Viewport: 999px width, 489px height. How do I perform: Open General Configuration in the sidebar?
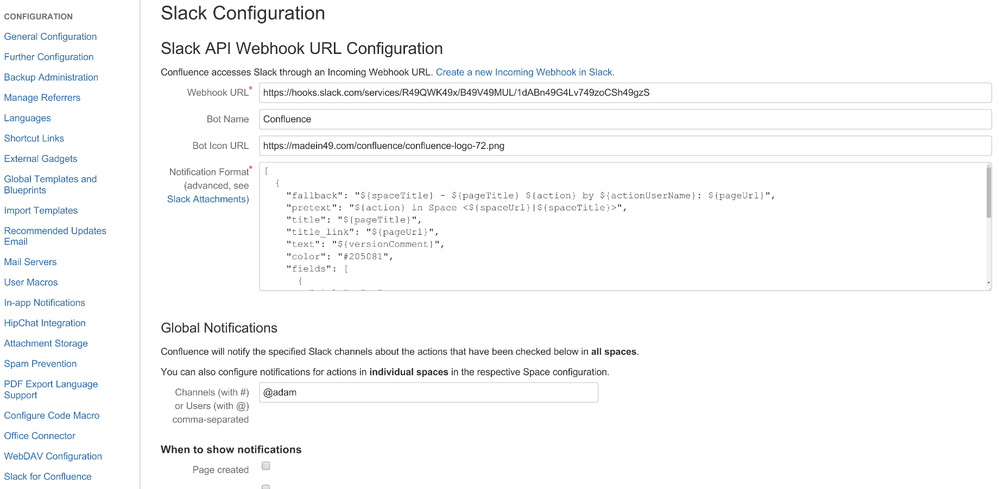coord(50,37)
